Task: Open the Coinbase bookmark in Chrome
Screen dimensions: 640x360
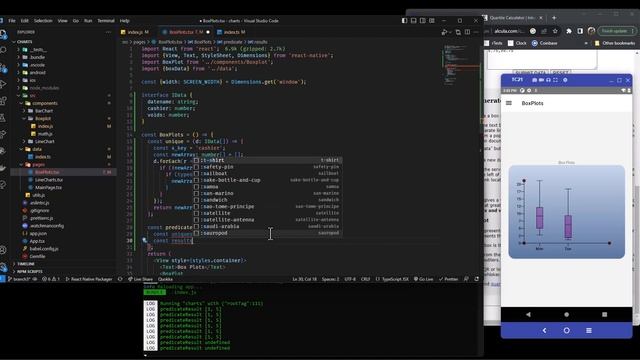Action: coord(544,43)
